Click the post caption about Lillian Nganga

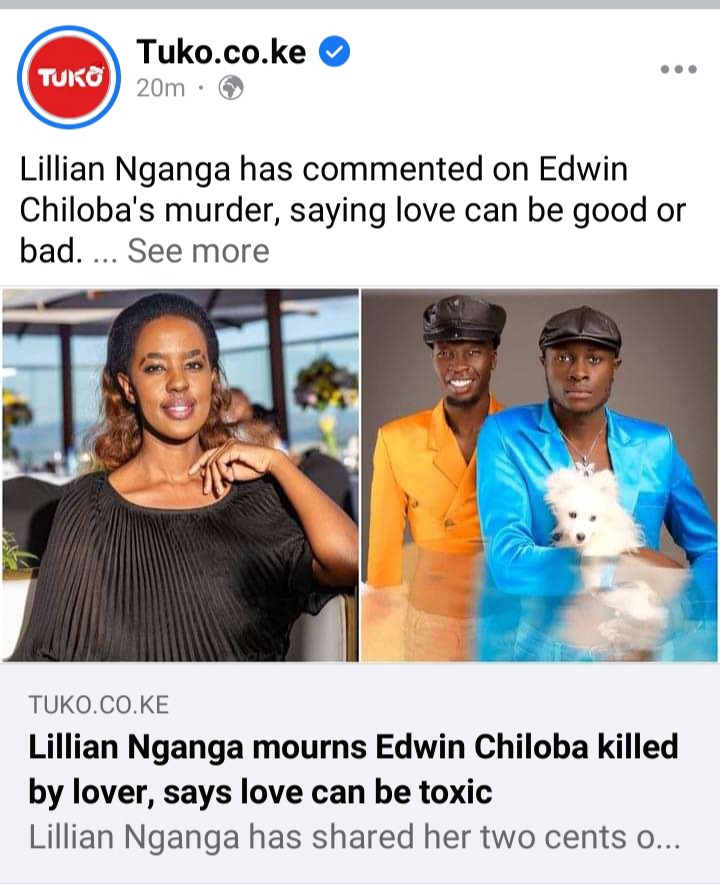pos(352,210)
